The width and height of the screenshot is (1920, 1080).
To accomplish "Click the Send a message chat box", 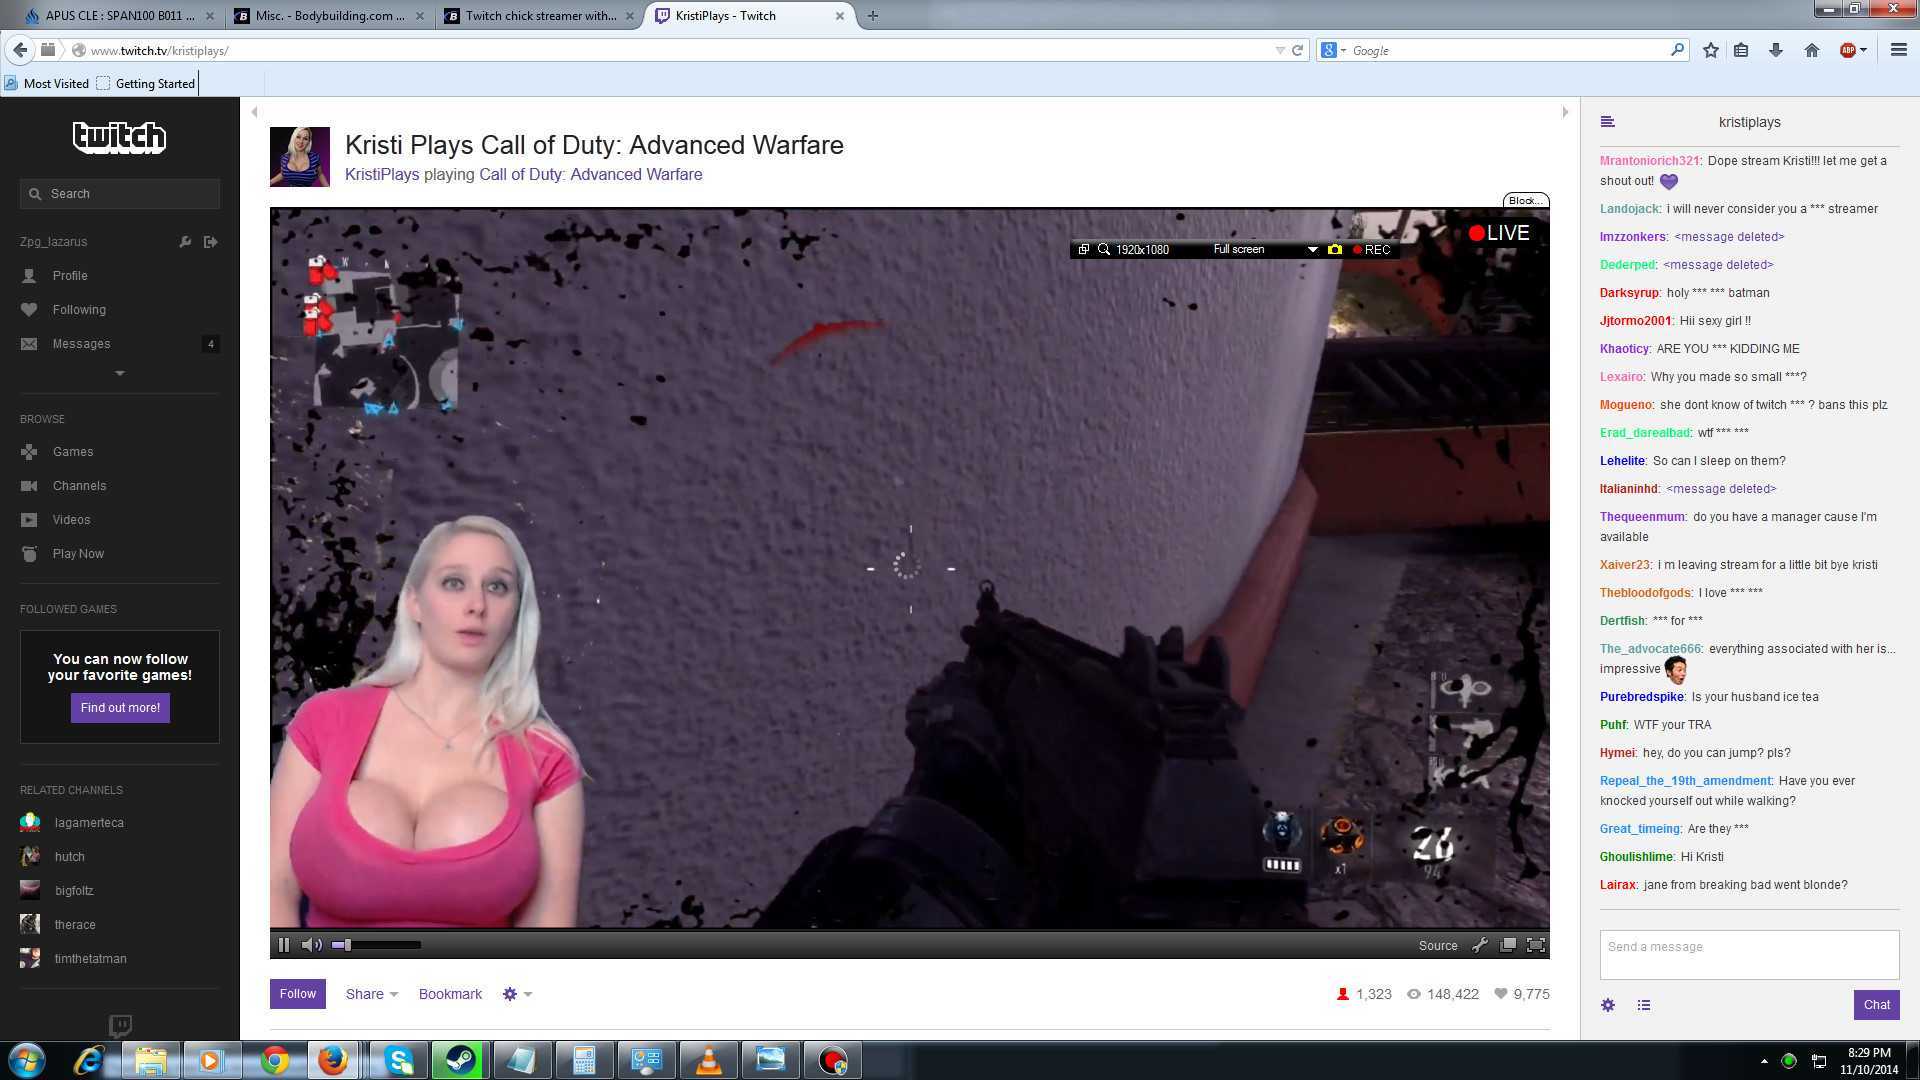I will tap(1749, 955).
